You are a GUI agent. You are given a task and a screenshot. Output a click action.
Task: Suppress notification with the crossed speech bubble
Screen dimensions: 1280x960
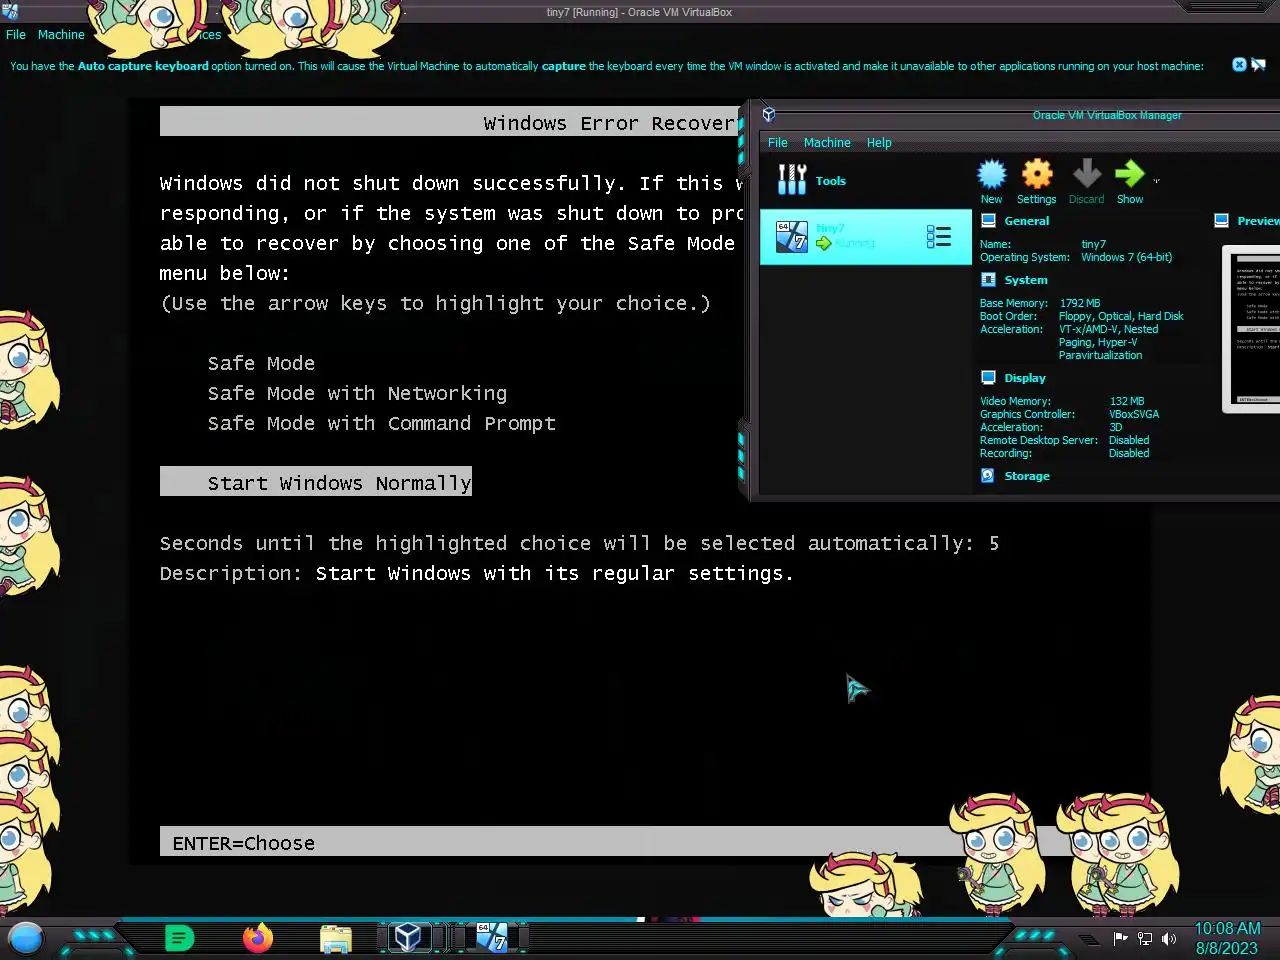(x=1259, y=65)
